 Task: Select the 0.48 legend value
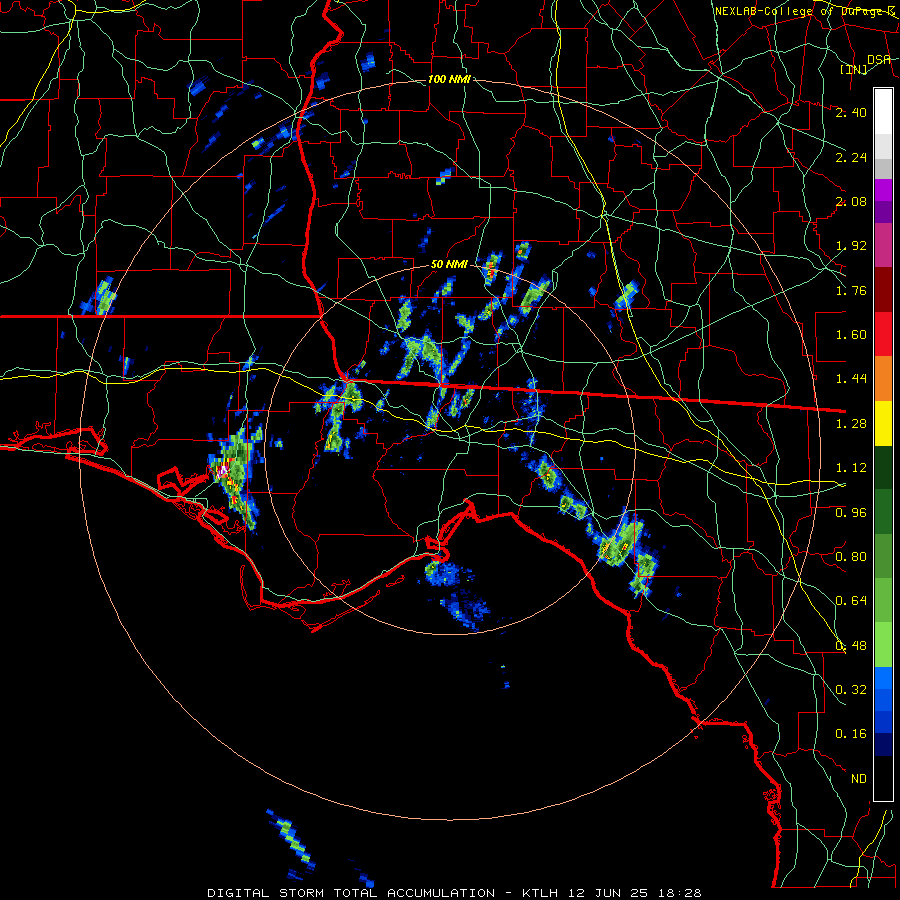coord(851,646)
